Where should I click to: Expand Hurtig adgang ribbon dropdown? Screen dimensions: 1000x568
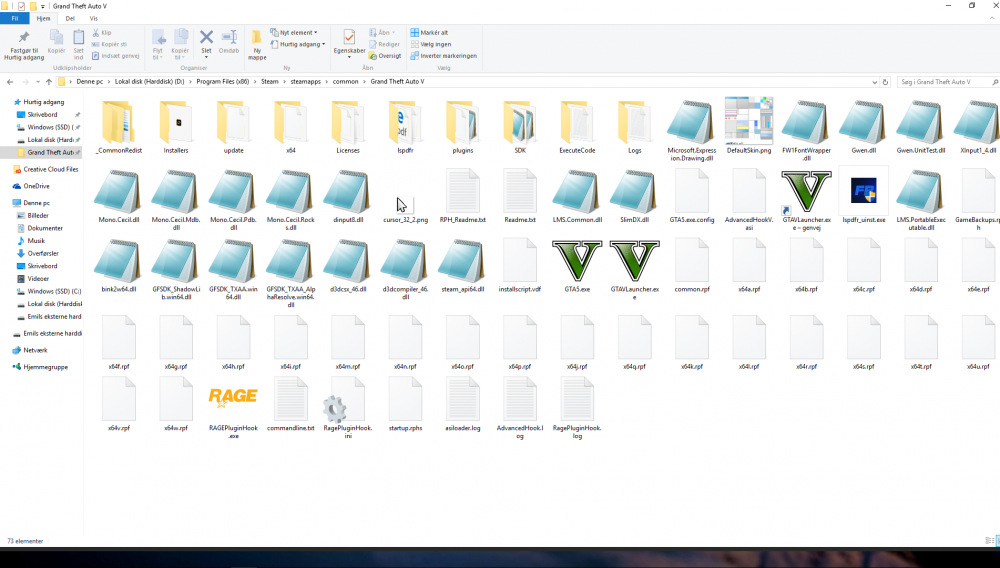[298, 44]
